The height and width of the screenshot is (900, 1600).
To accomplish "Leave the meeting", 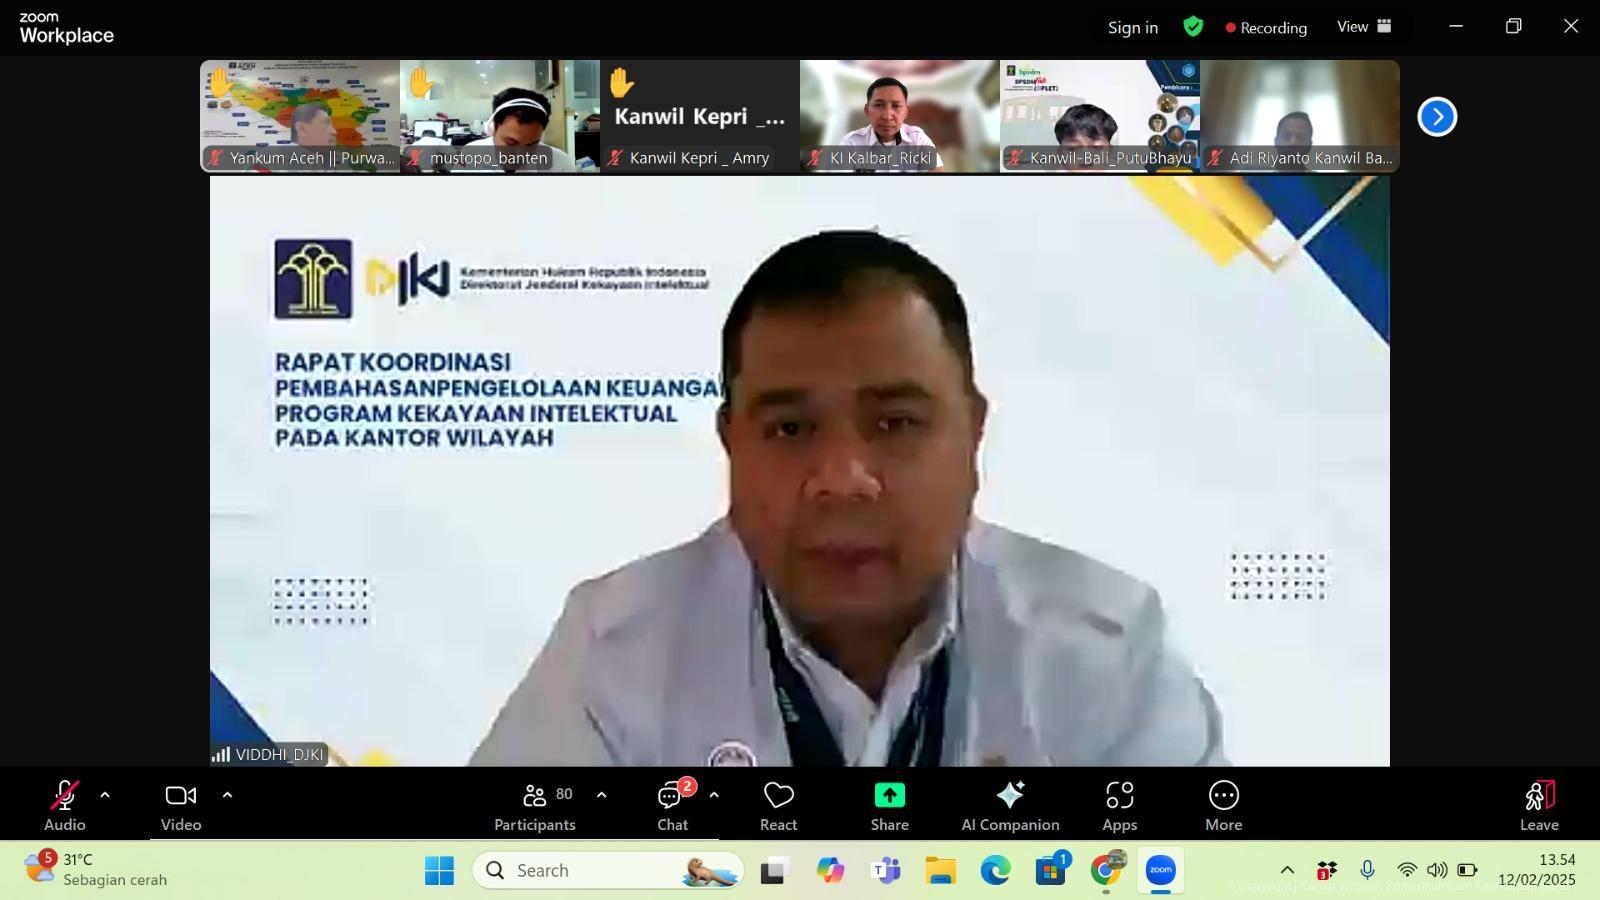I will [1539, 806].
